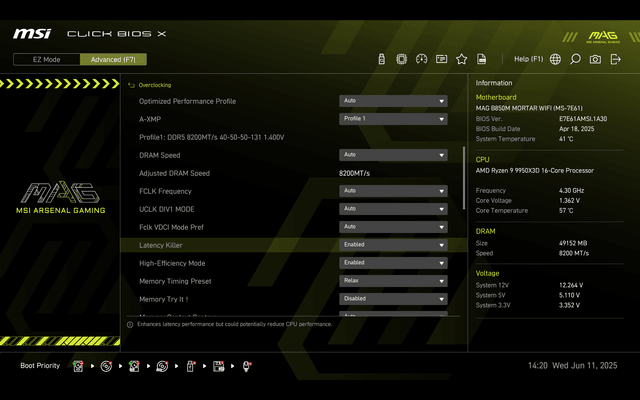Open the hardware monitor gauge icon
The width and height of the screenshot is (640, 400).
(421, 59)
